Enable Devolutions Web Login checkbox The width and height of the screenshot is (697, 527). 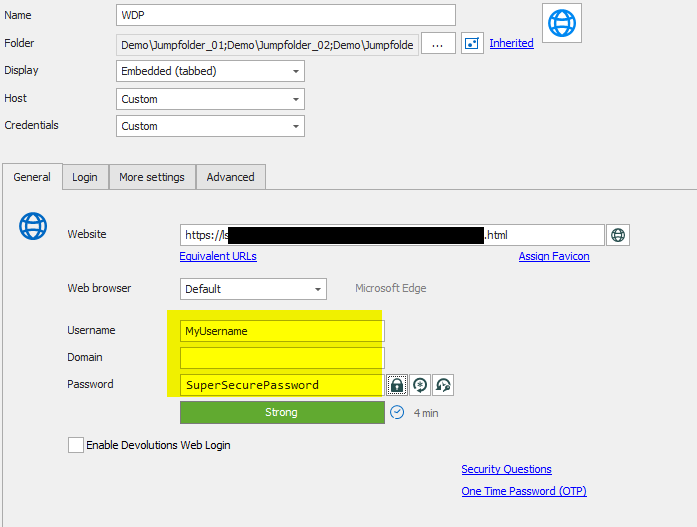coord(76,445)
